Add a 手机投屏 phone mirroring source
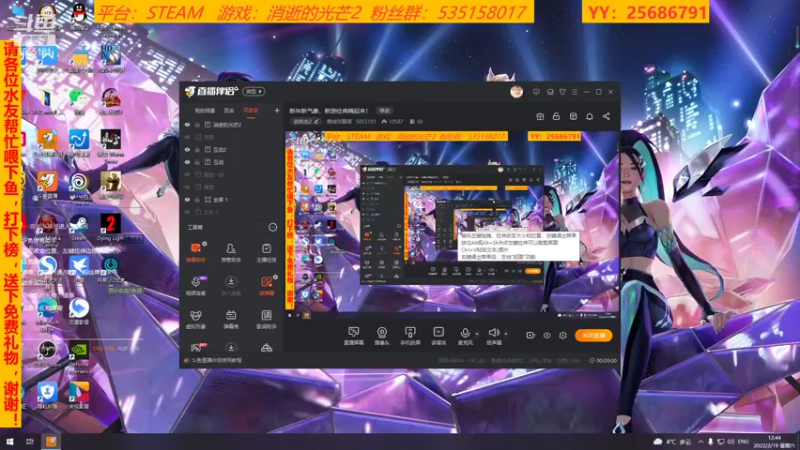This screenshot has width=800, height=450. tap(410, 336)
